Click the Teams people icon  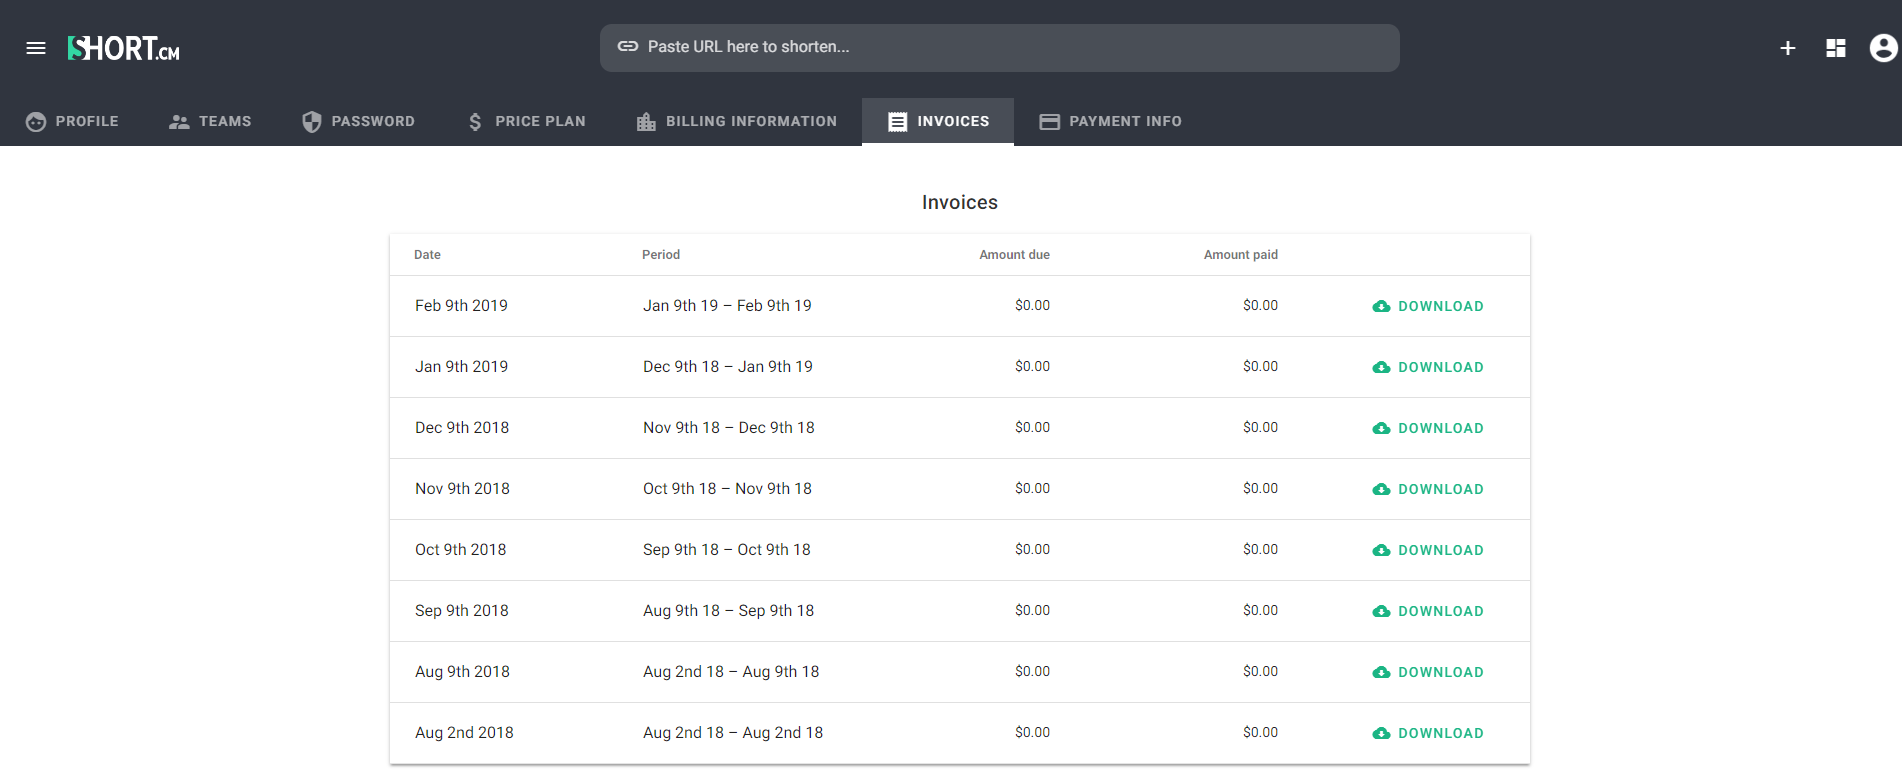click(179, 122)
